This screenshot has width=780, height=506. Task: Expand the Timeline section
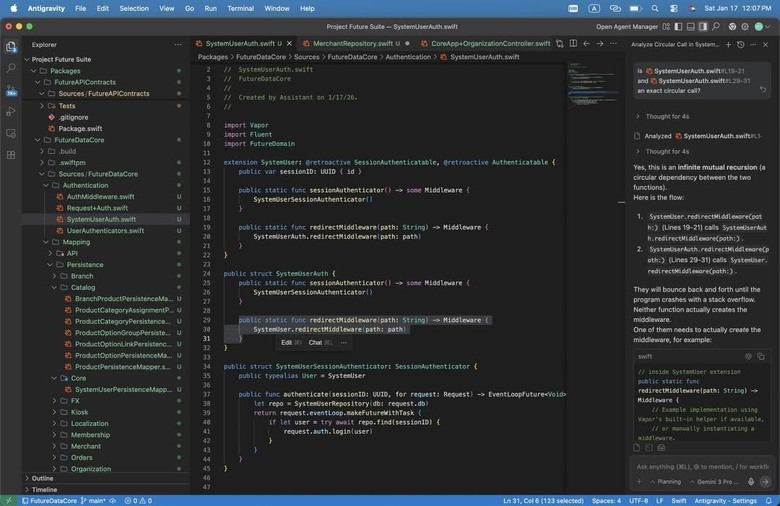(x=44, y=490)
